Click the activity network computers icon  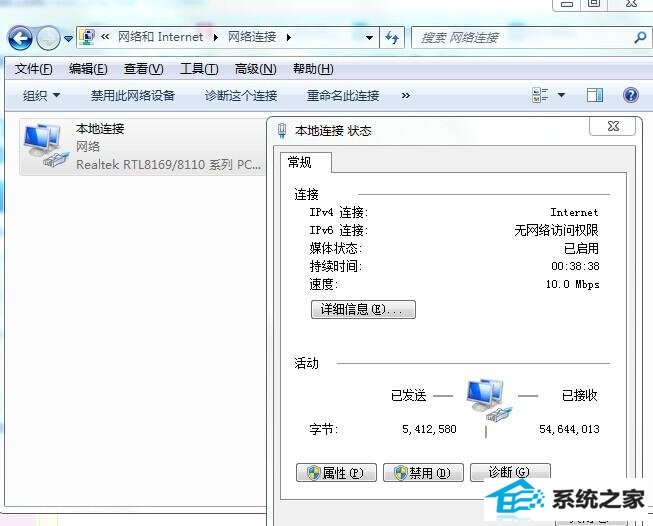[x=488, y=399]
